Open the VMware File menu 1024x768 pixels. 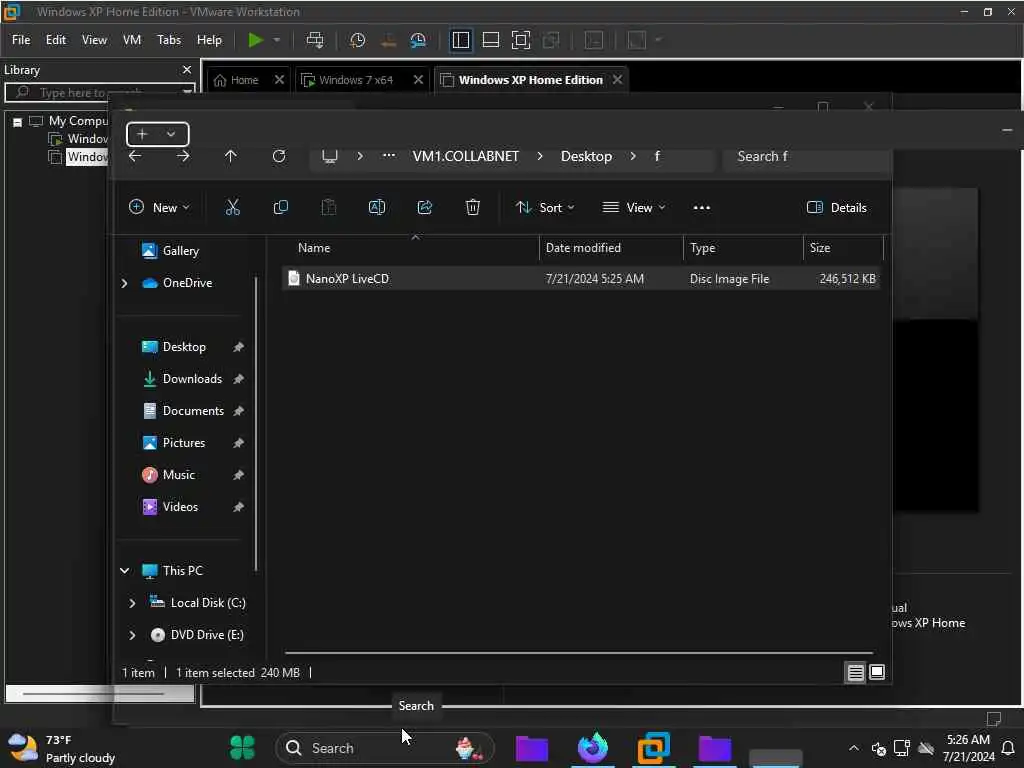(x=21, y=40)
